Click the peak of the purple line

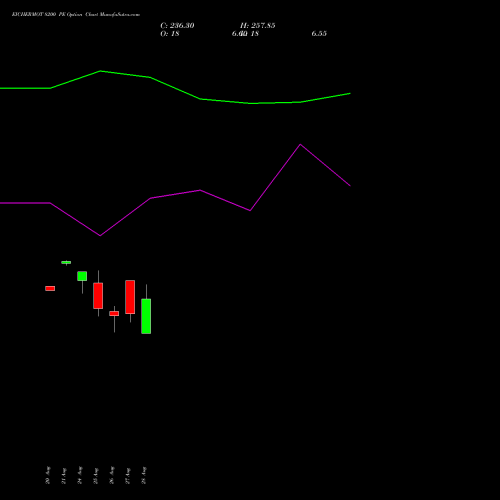tap(300, 144)
